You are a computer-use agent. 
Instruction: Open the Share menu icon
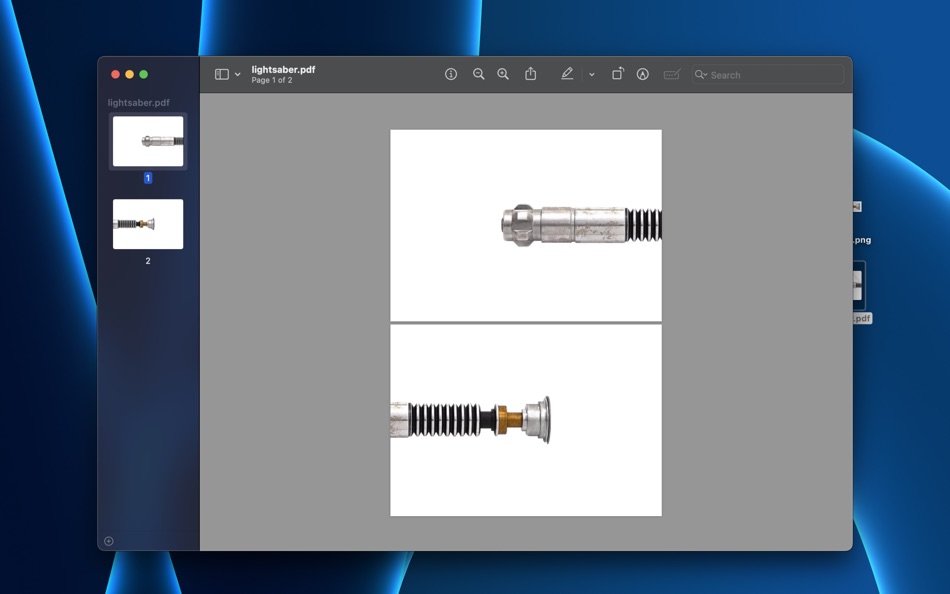point(531,73)
